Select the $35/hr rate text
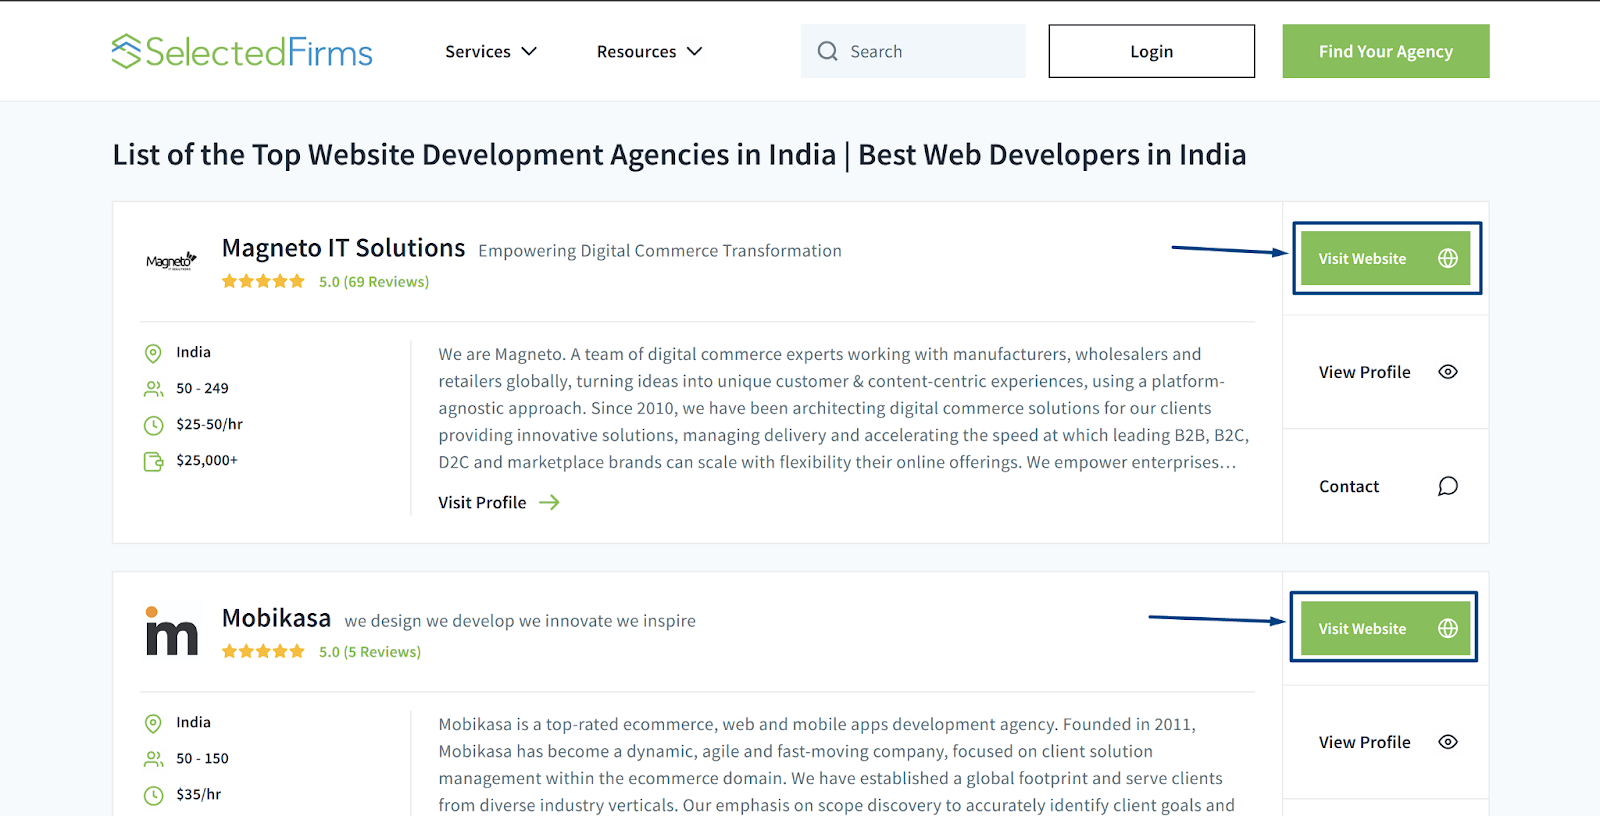Image resolution: width=1600 pixels, height=816 pixels. pos(199,794)
